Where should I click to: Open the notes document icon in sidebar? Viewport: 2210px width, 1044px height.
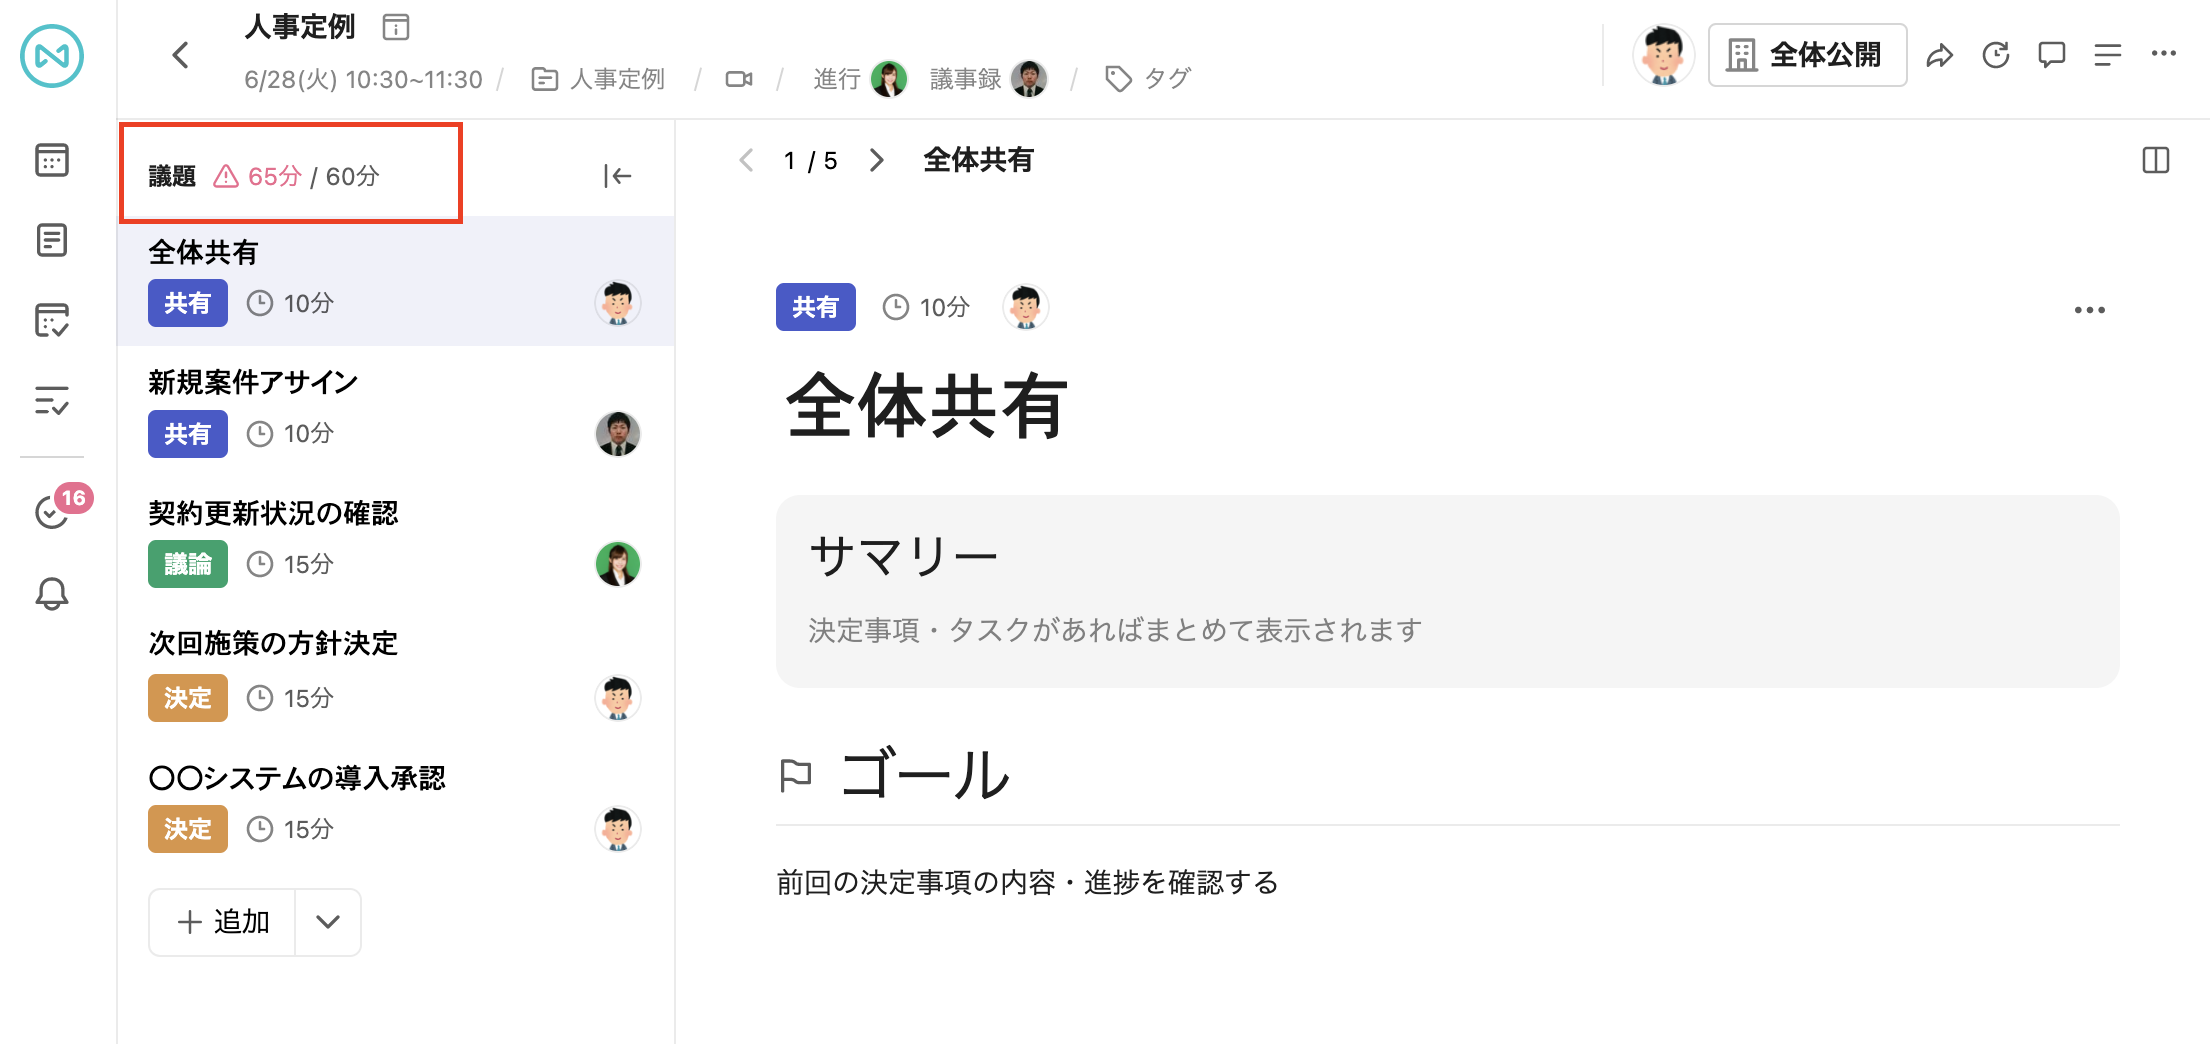click(52, 240)
